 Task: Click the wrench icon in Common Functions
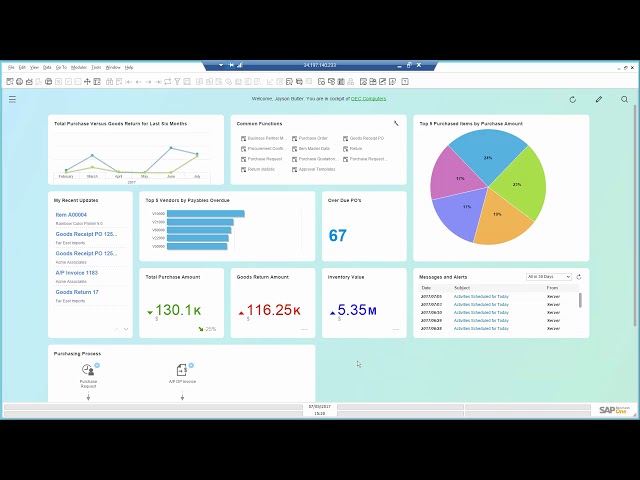396,123
